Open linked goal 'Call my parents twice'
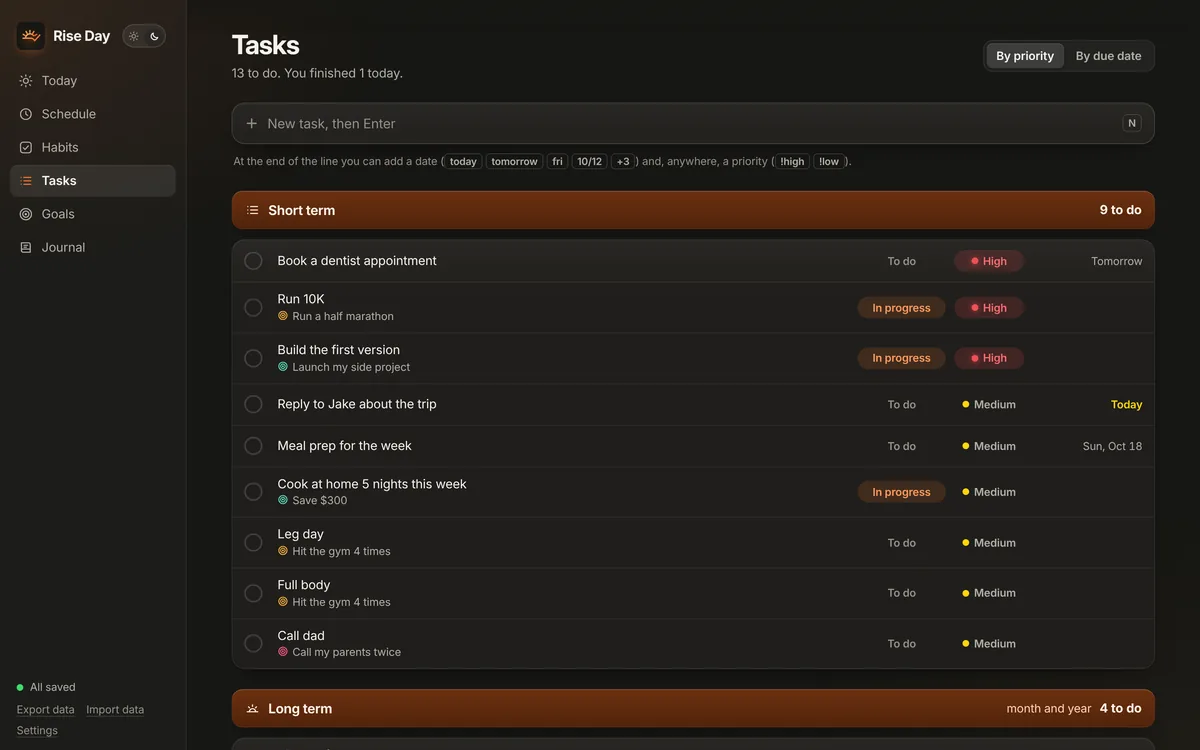 [x=339, y=652]
